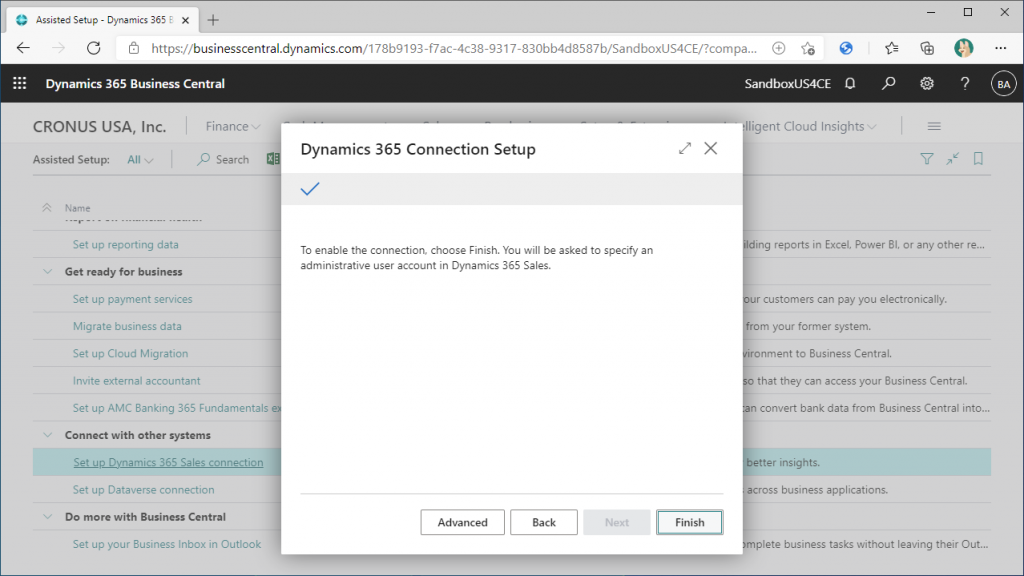Click the Name column header
Screen dimensions: 1024x576
click(x=77, y=208)
